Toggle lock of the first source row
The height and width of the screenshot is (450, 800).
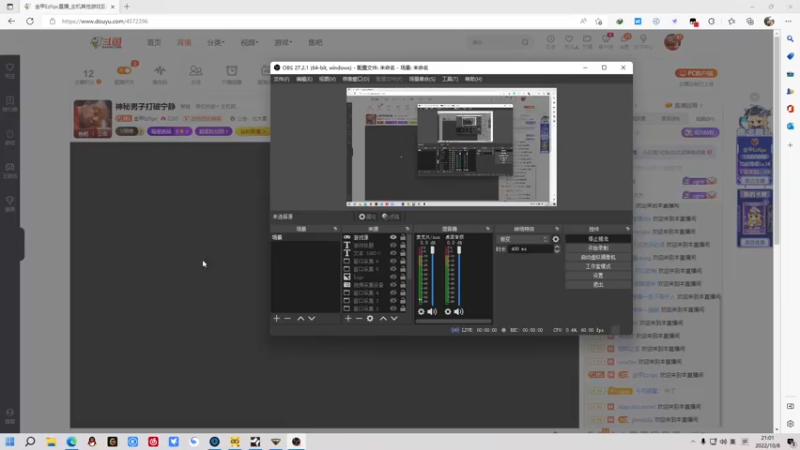(403, 237)
